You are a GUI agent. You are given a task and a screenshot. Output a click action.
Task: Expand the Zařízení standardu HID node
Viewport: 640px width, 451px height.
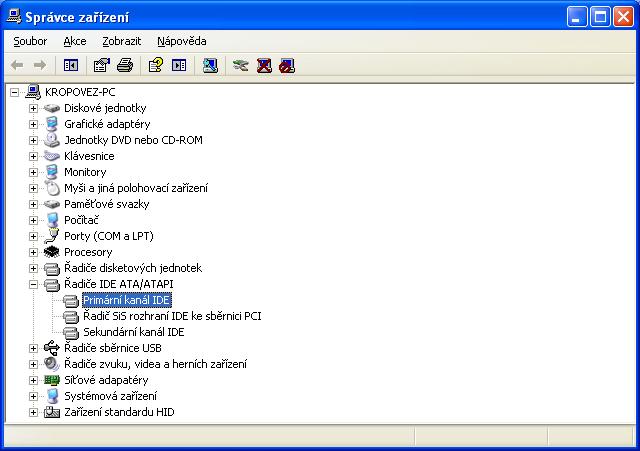click(x=33, y=412)
